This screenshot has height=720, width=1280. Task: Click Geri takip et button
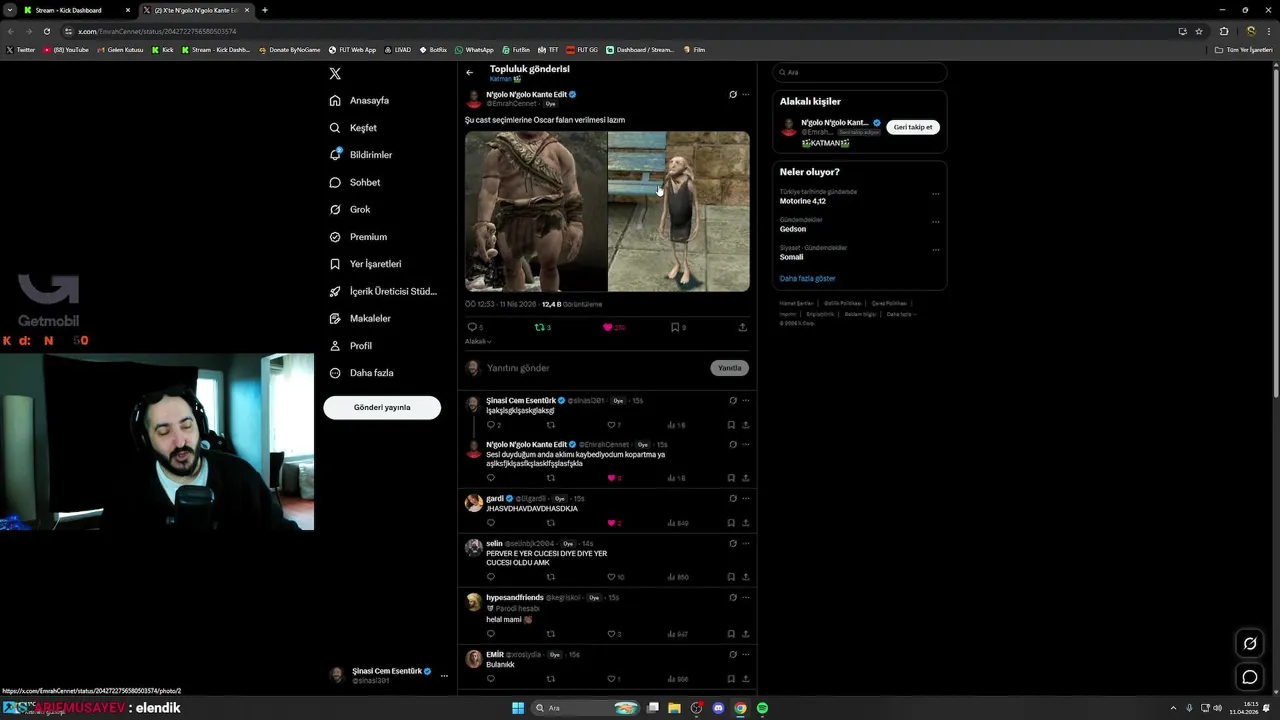point(913,127)
